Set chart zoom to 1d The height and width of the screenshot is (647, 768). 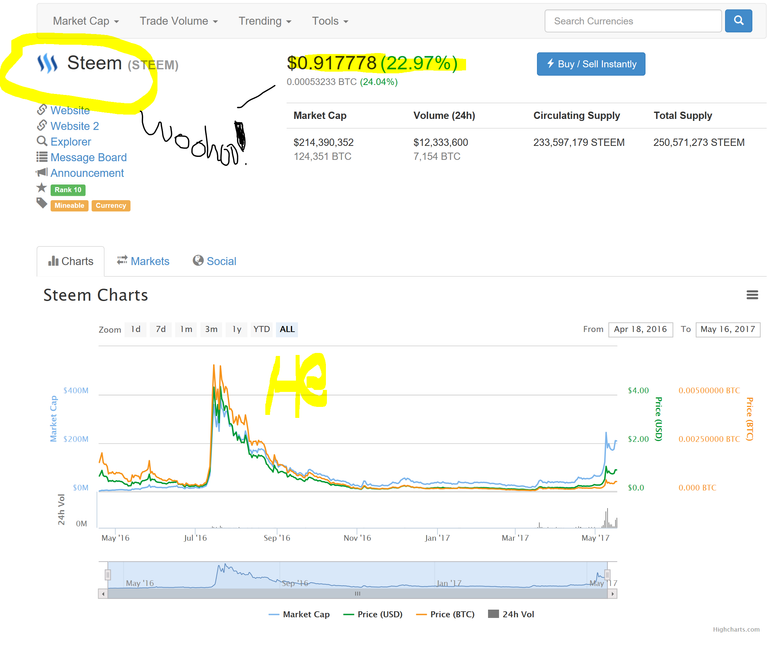tap(136, 329)
